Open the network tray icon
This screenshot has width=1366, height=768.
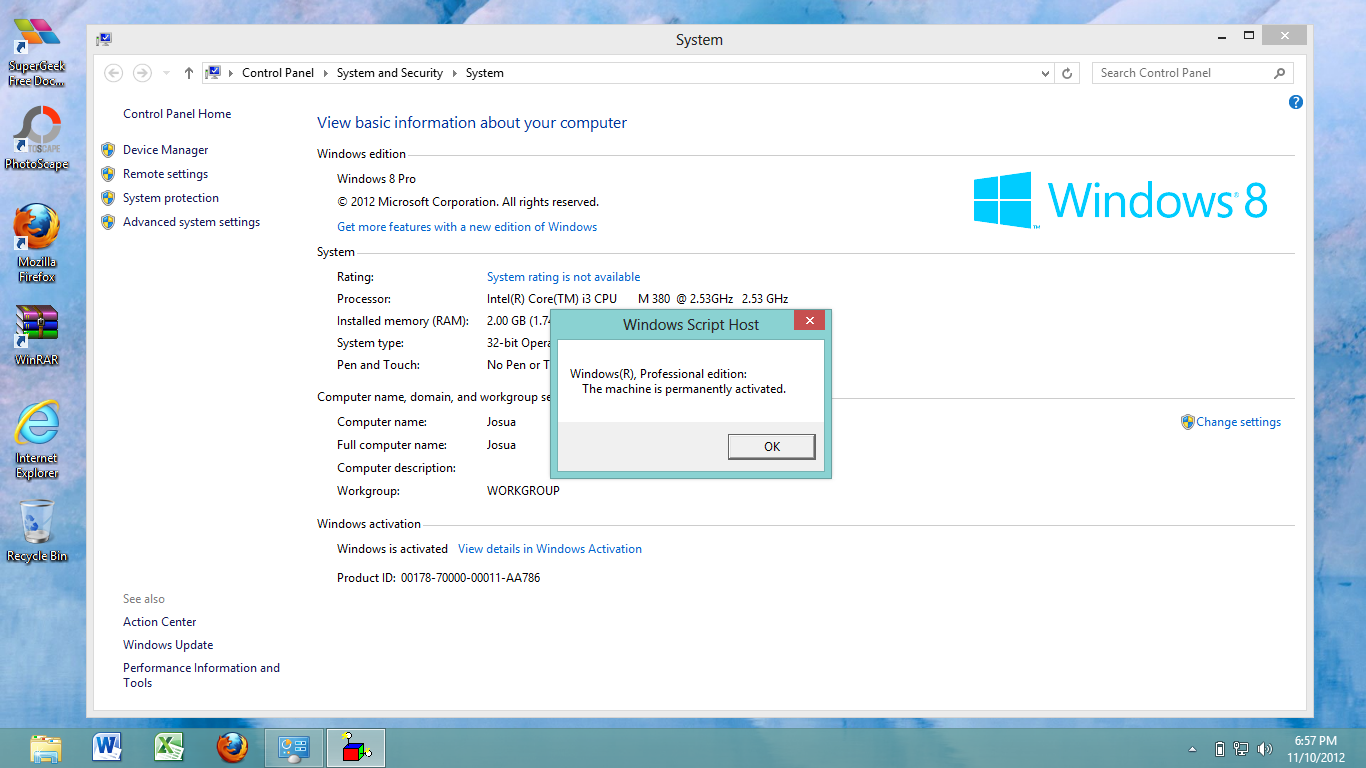[1241, 748]
